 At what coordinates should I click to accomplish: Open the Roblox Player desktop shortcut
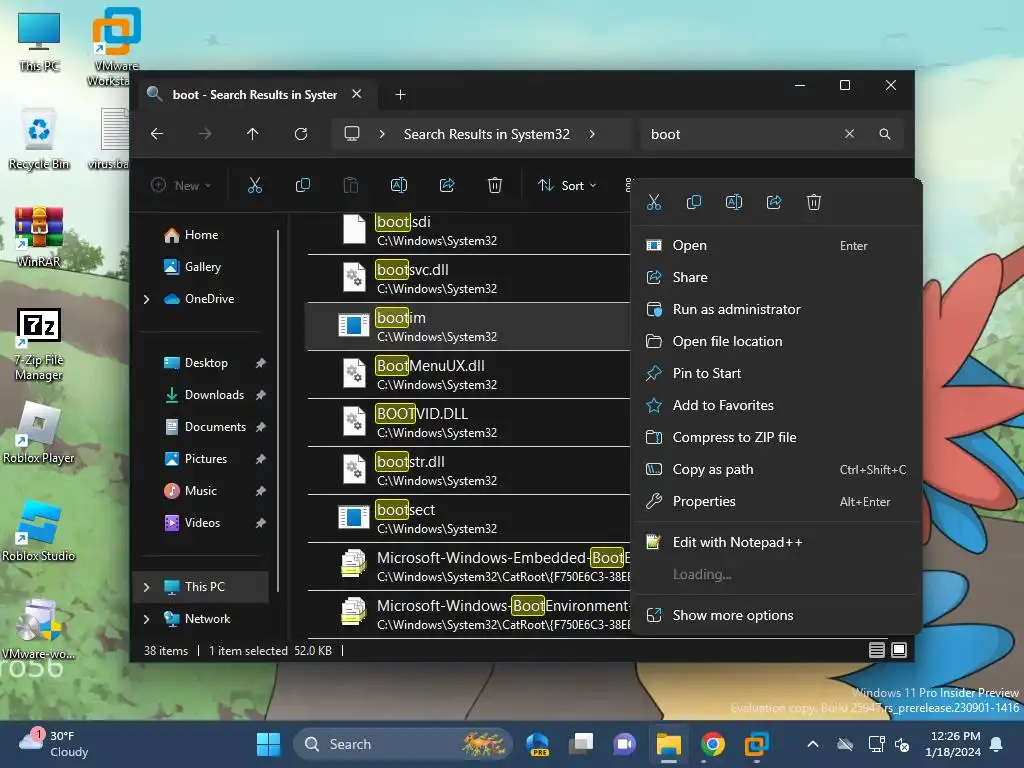point(39,432)
